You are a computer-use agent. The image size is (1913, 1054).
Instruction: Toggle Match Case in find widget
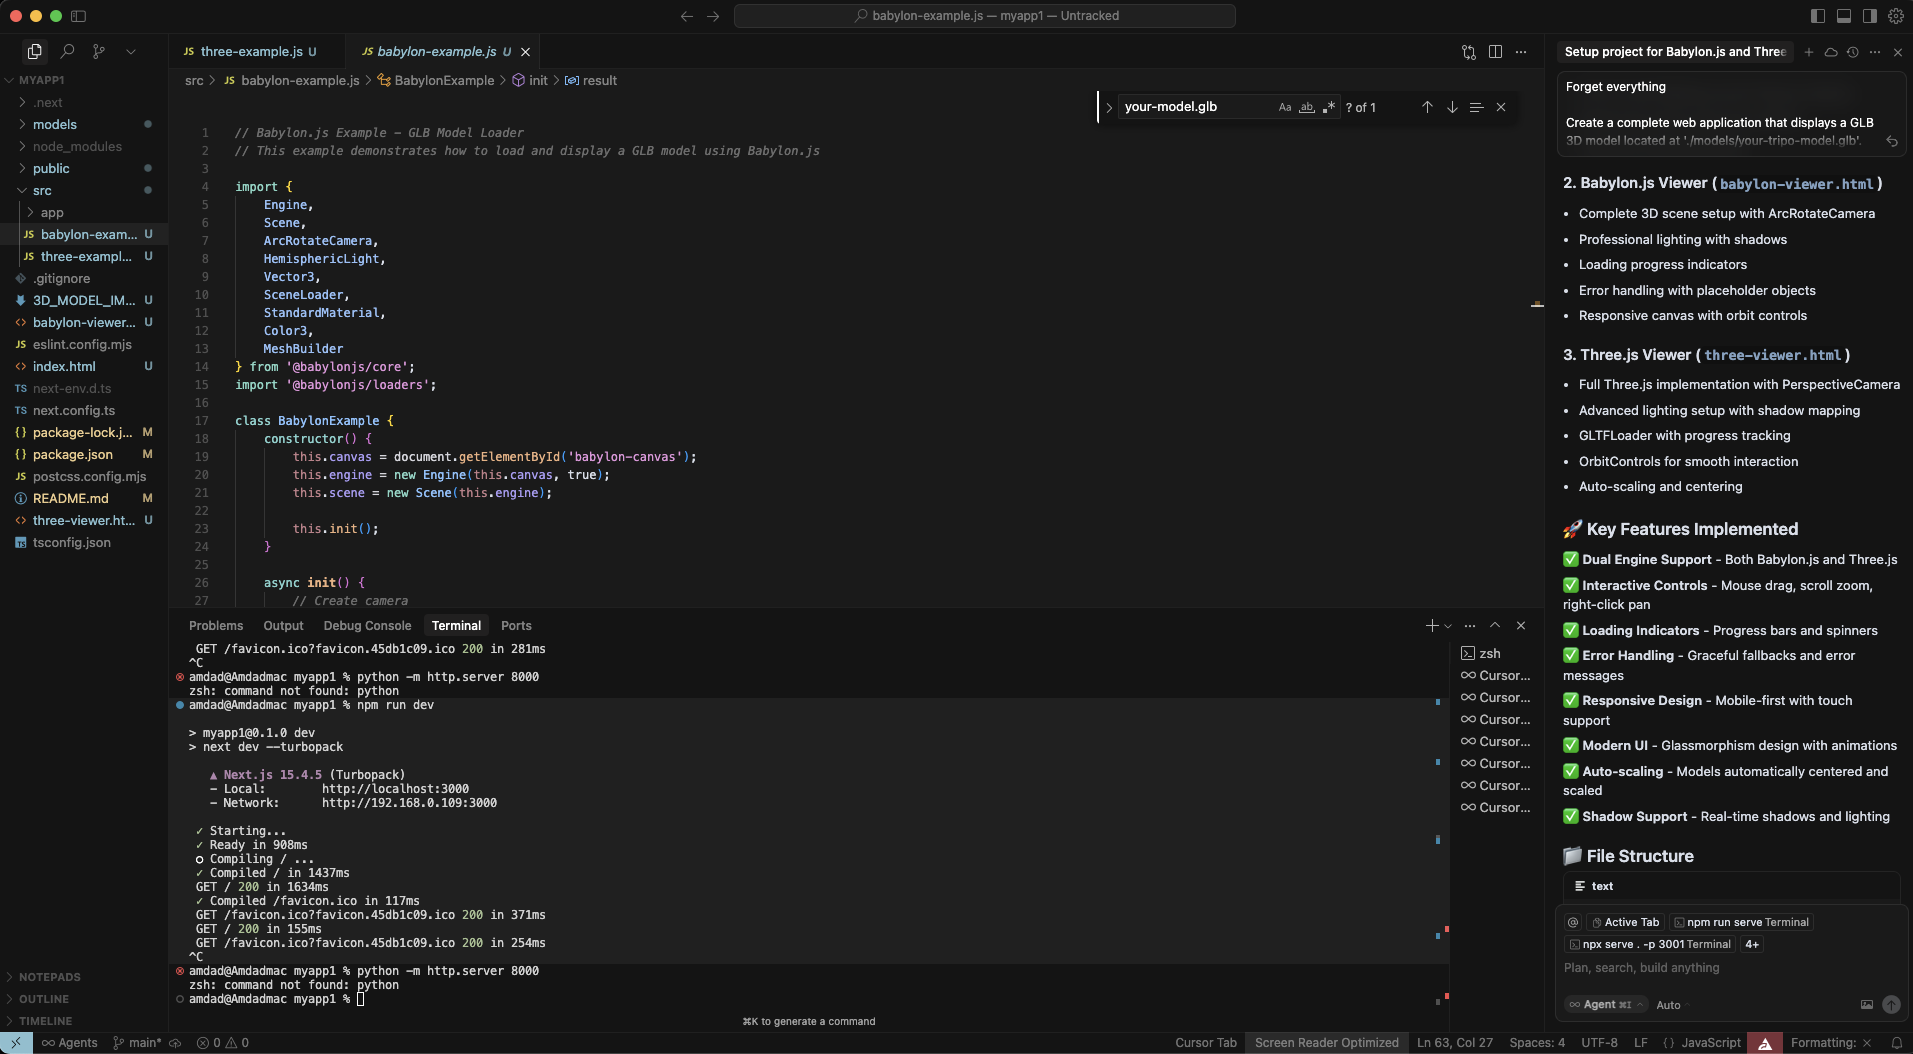1285,107
